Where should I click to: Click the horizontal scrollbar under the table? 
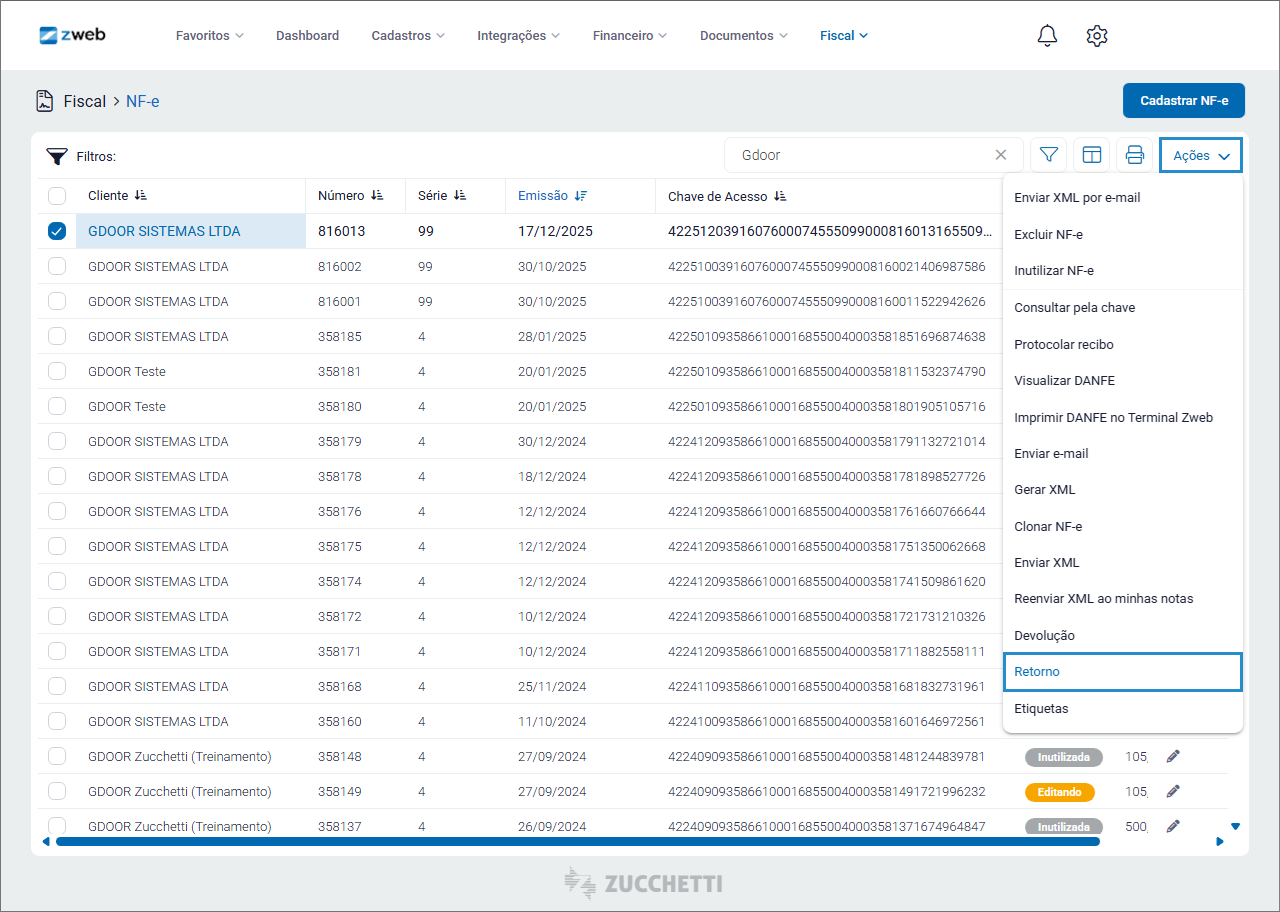click(x=577, y=842)
